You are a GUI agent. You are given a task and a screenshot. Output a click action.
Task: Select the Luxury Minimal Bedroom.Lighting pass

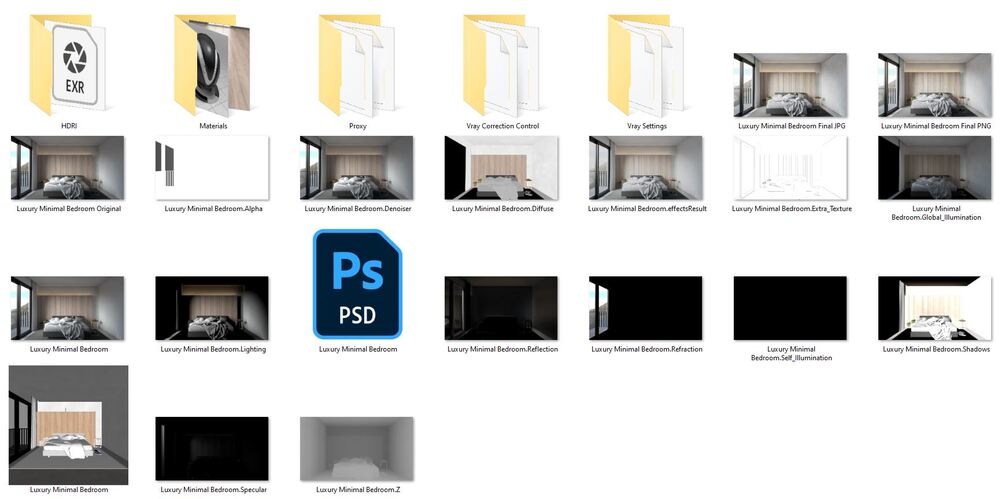[212, 308]
